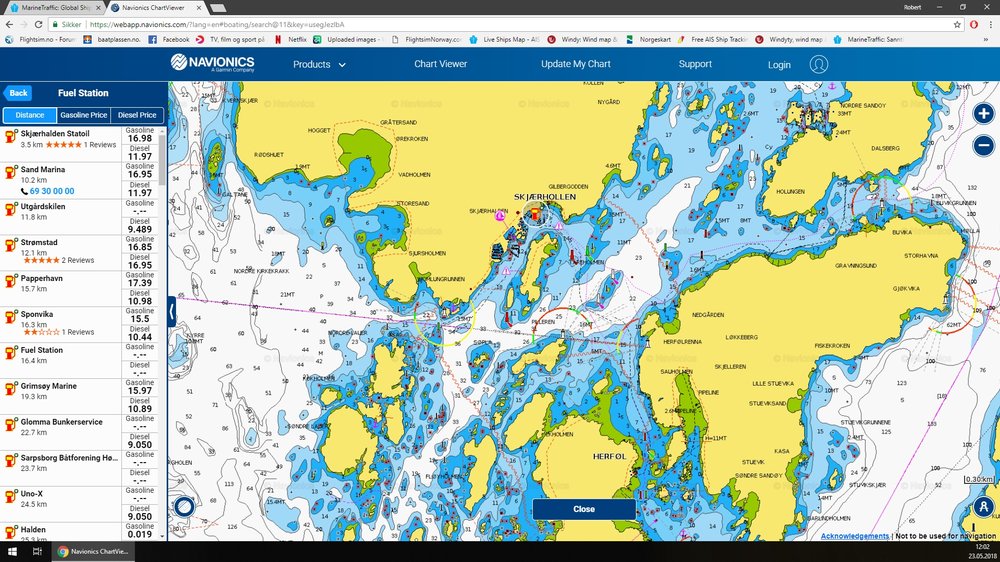Image resolution: width=1000 pixels, height=562 pixels.
Task: Zoom out on the chart
Action: coord(983,145)
